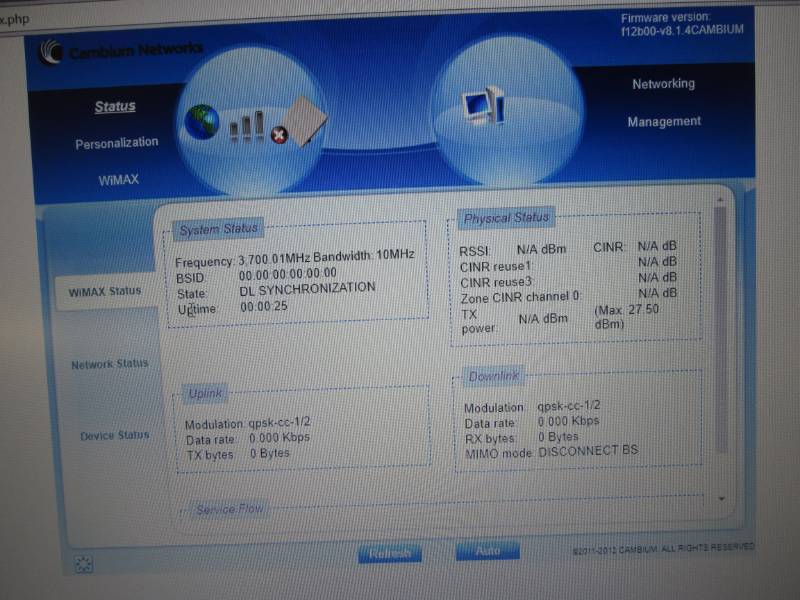Click the expand icon at bottom left
Image resolution: width=800 pixels, height=600 pixels.
[84, 564]
